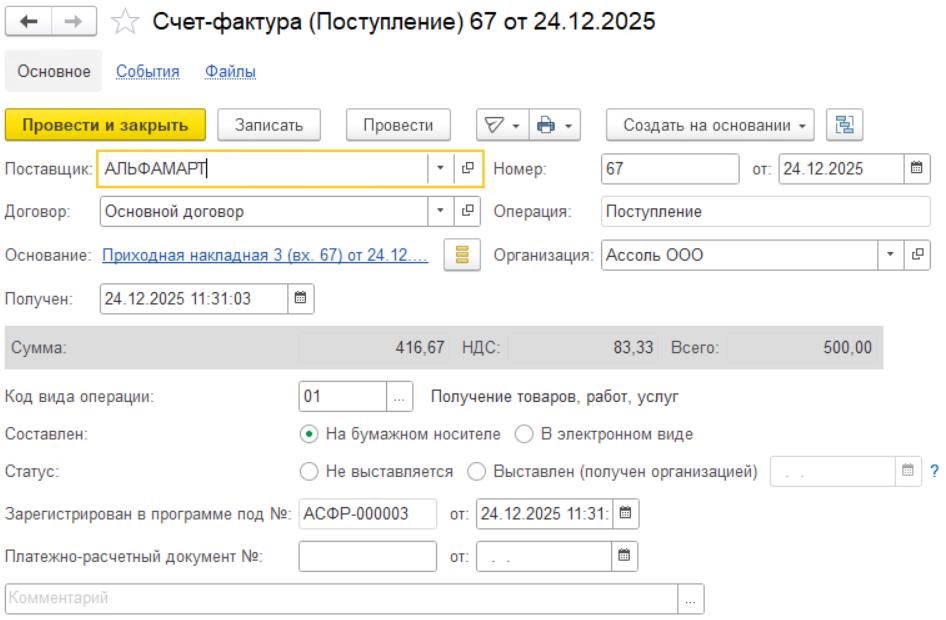Open the Договор record with open-form icon
The width and height of the screenshot is (946, 620).
tap(468, 211)
